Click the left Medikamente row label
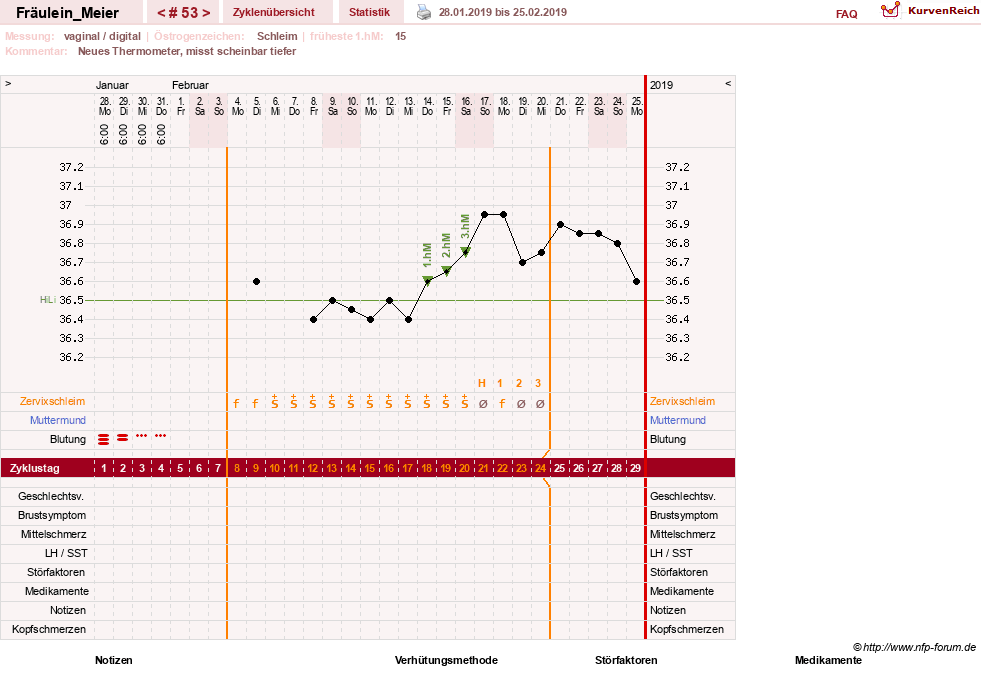Viewport: 981px width, 699px height. (56, 591)
